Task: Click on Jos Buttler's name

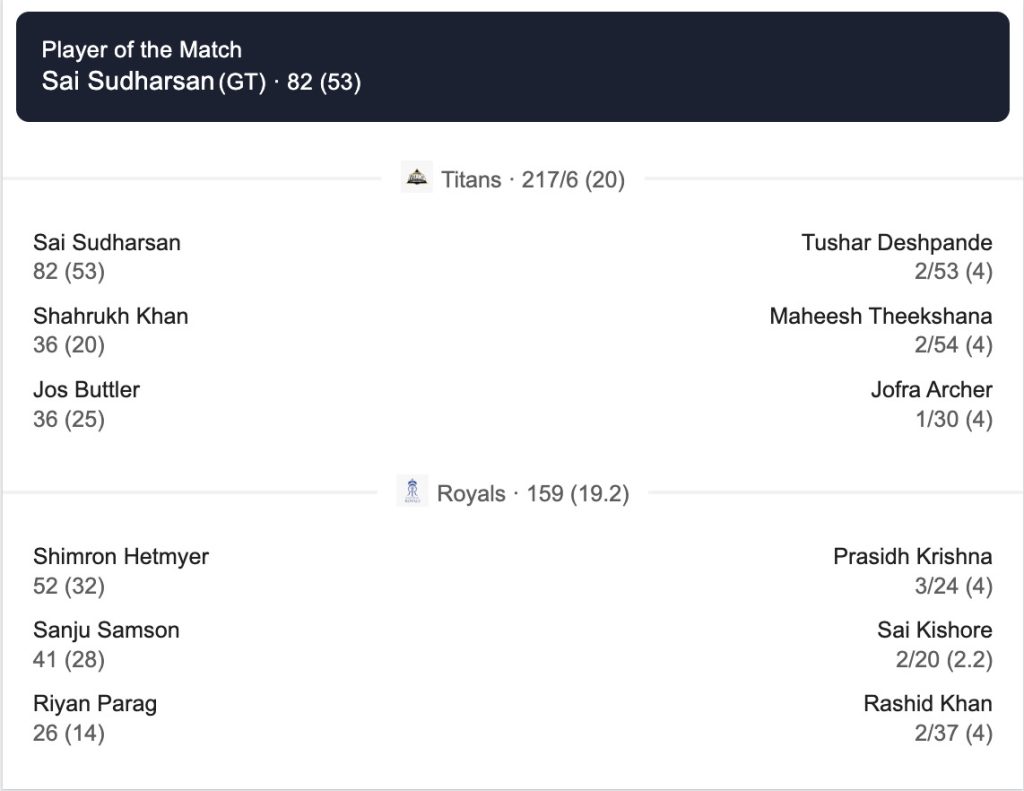Action: click(86, 389)
